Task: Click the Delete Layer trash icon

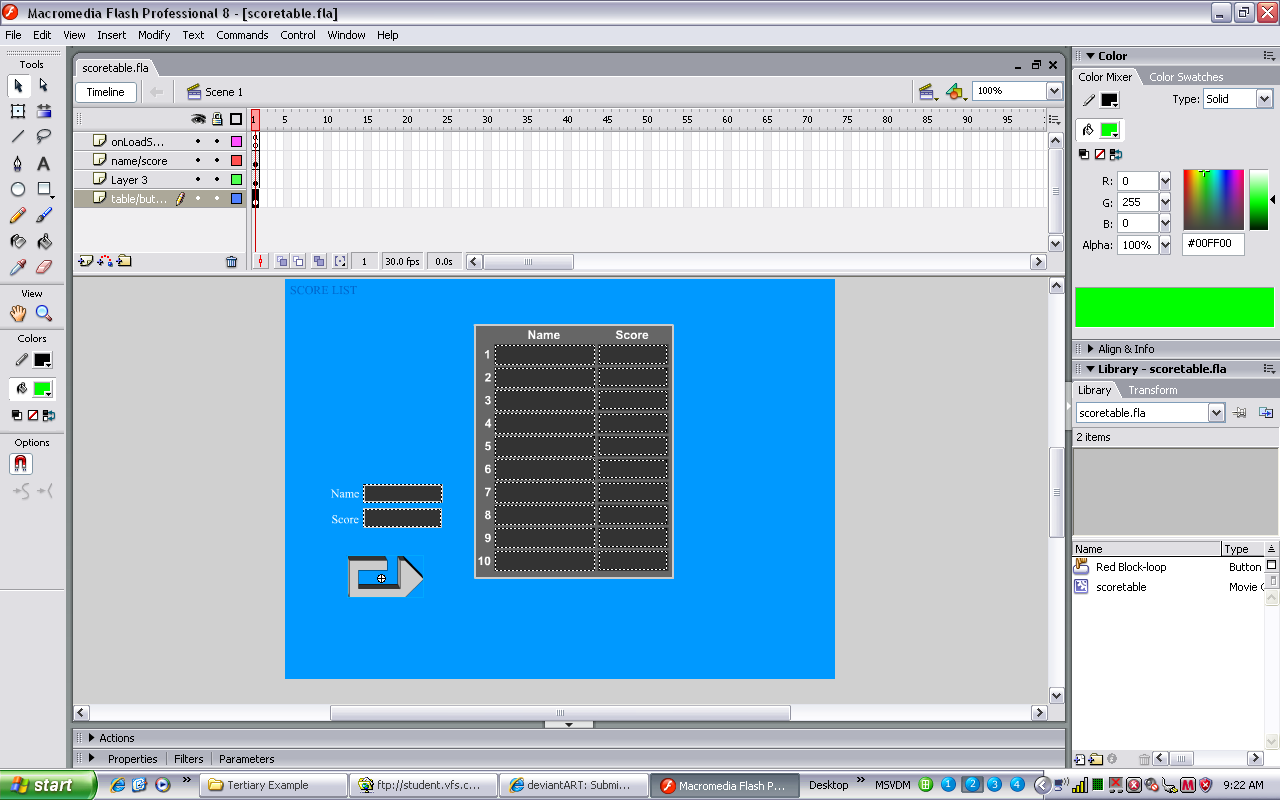Action: [232, 262]
